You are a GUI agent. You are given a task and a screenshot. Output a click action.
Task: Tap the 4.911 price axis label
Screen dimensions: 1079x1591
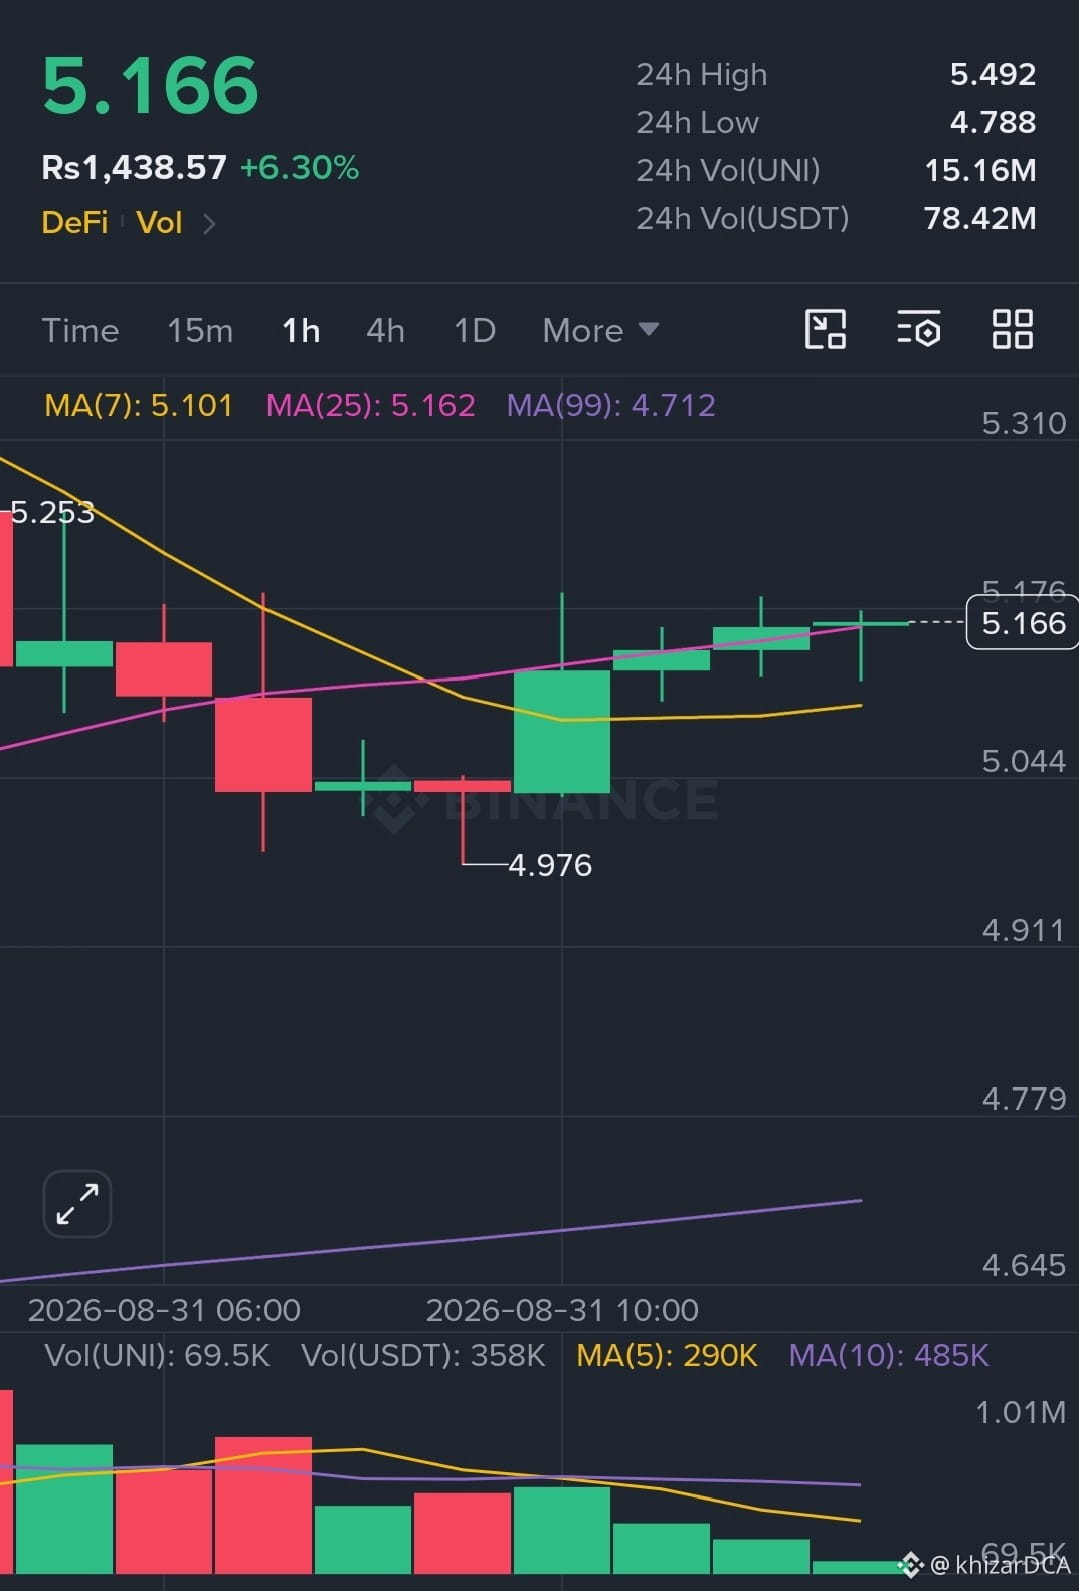pos(1023,930)
